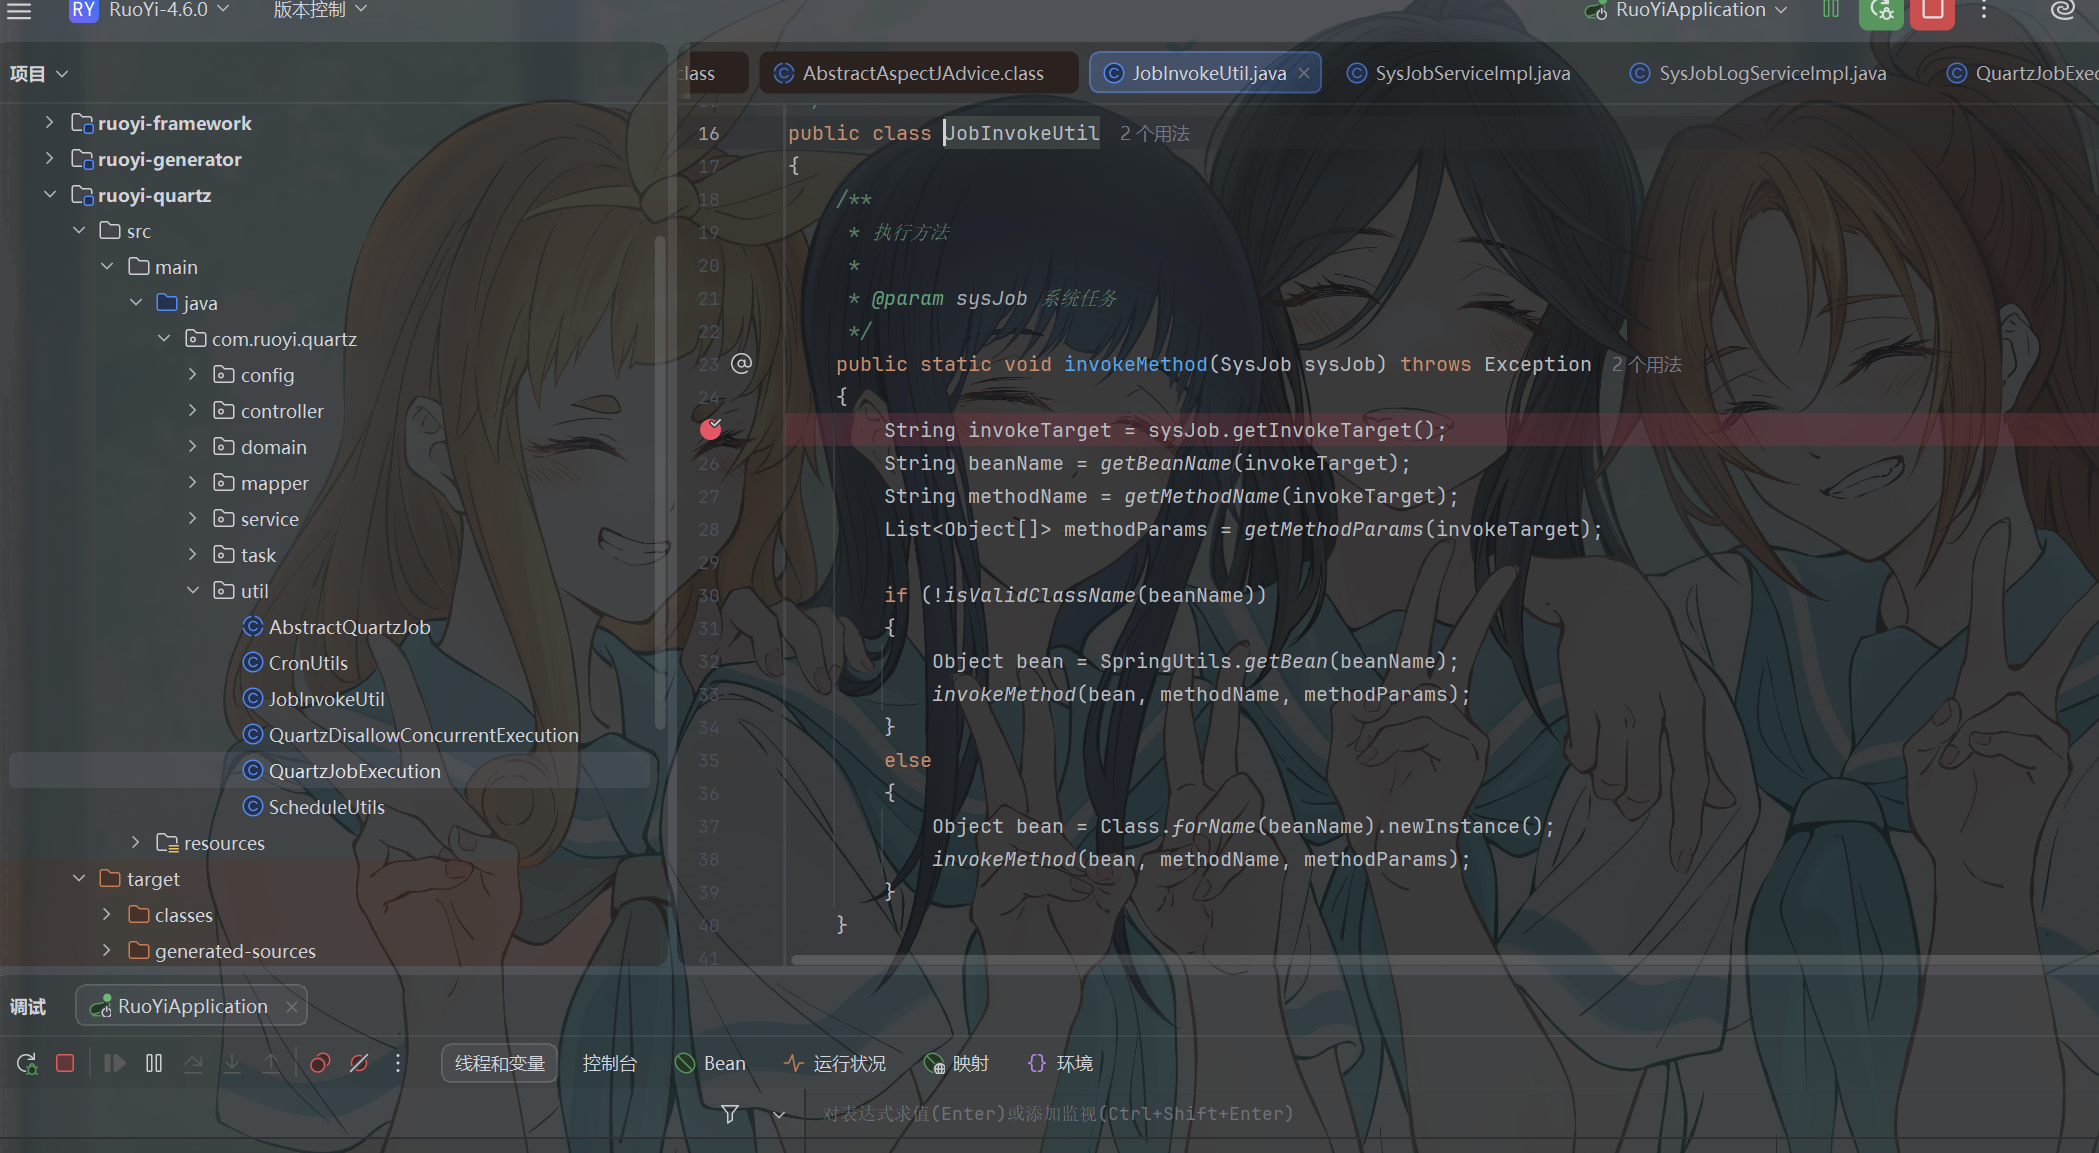
Task: Click the gutter @ icon at invokeMethod
Action: 741,363
